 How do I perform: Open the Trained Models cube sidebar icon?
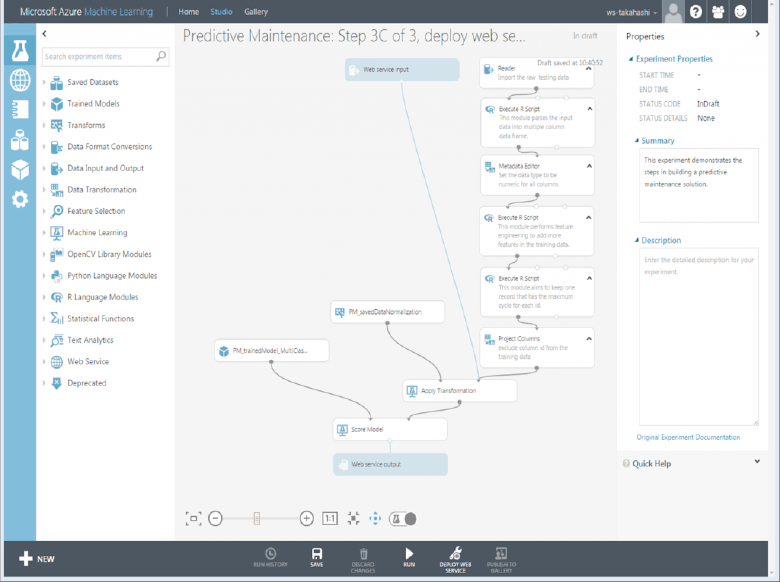[20, 170]
